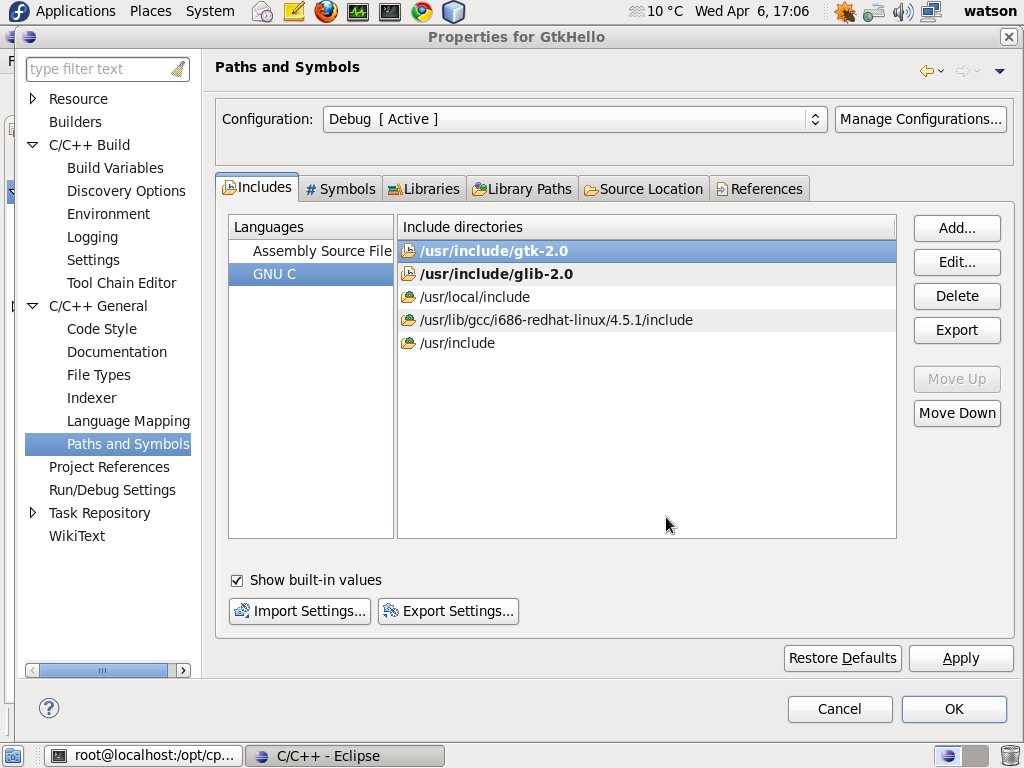Select the i686-redhat-linux/4.5.1/include entry
This screenshot has height=768, width=1024.
[647, 320]
